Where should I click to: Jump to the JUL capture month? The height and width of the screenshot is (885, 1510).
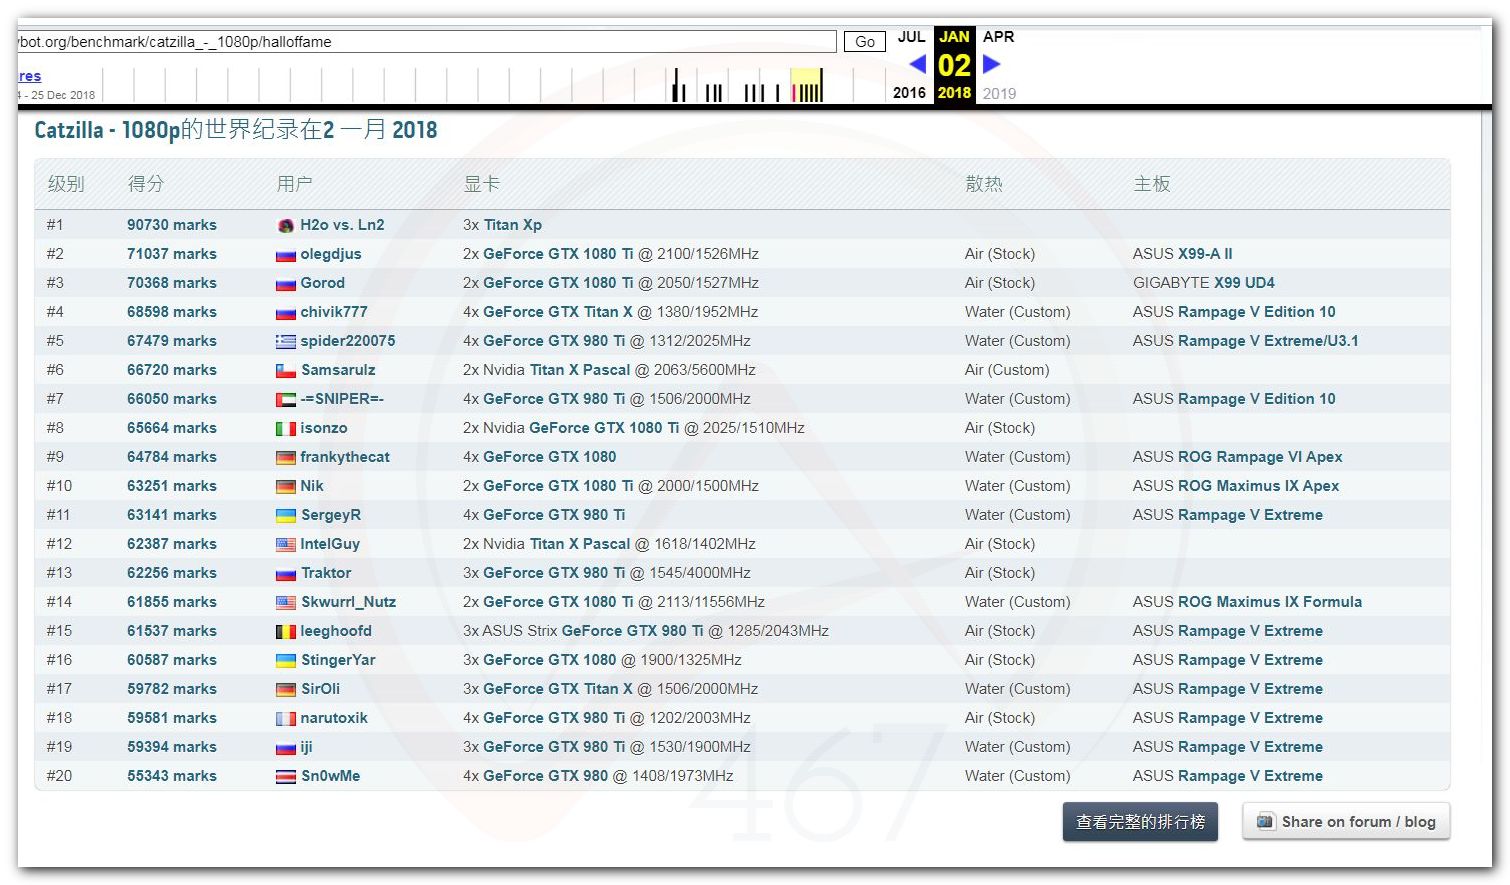click(911, 37)
